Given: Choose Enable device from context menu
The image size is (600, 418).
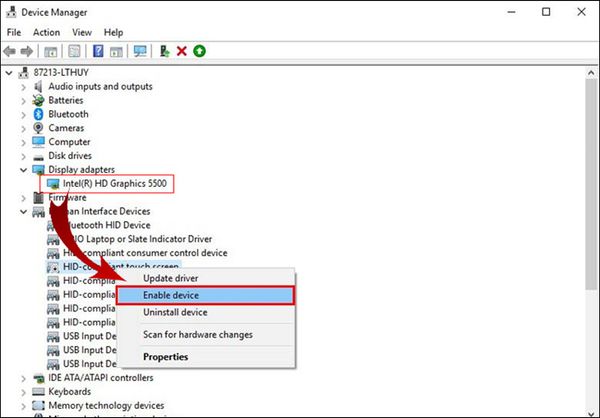Looking at the screenshot, I should [171, 296].
